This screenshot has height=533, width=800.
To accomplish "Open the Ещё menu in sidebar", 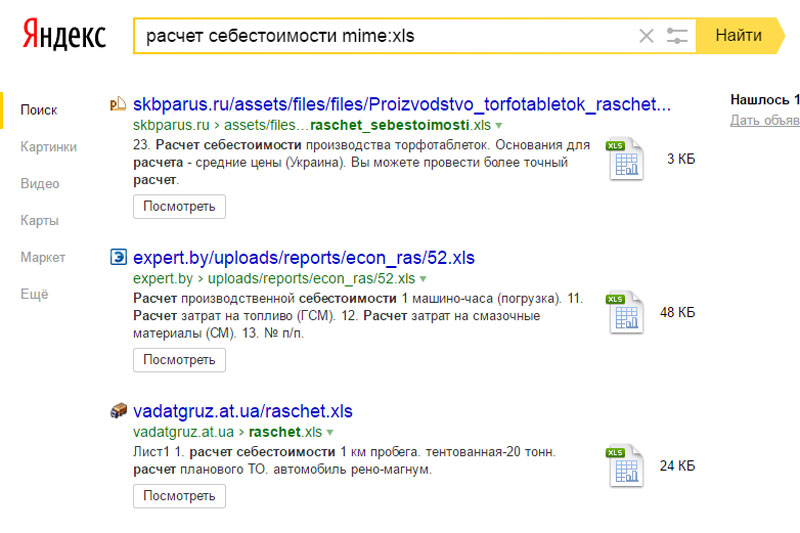I will pos(34,294).
